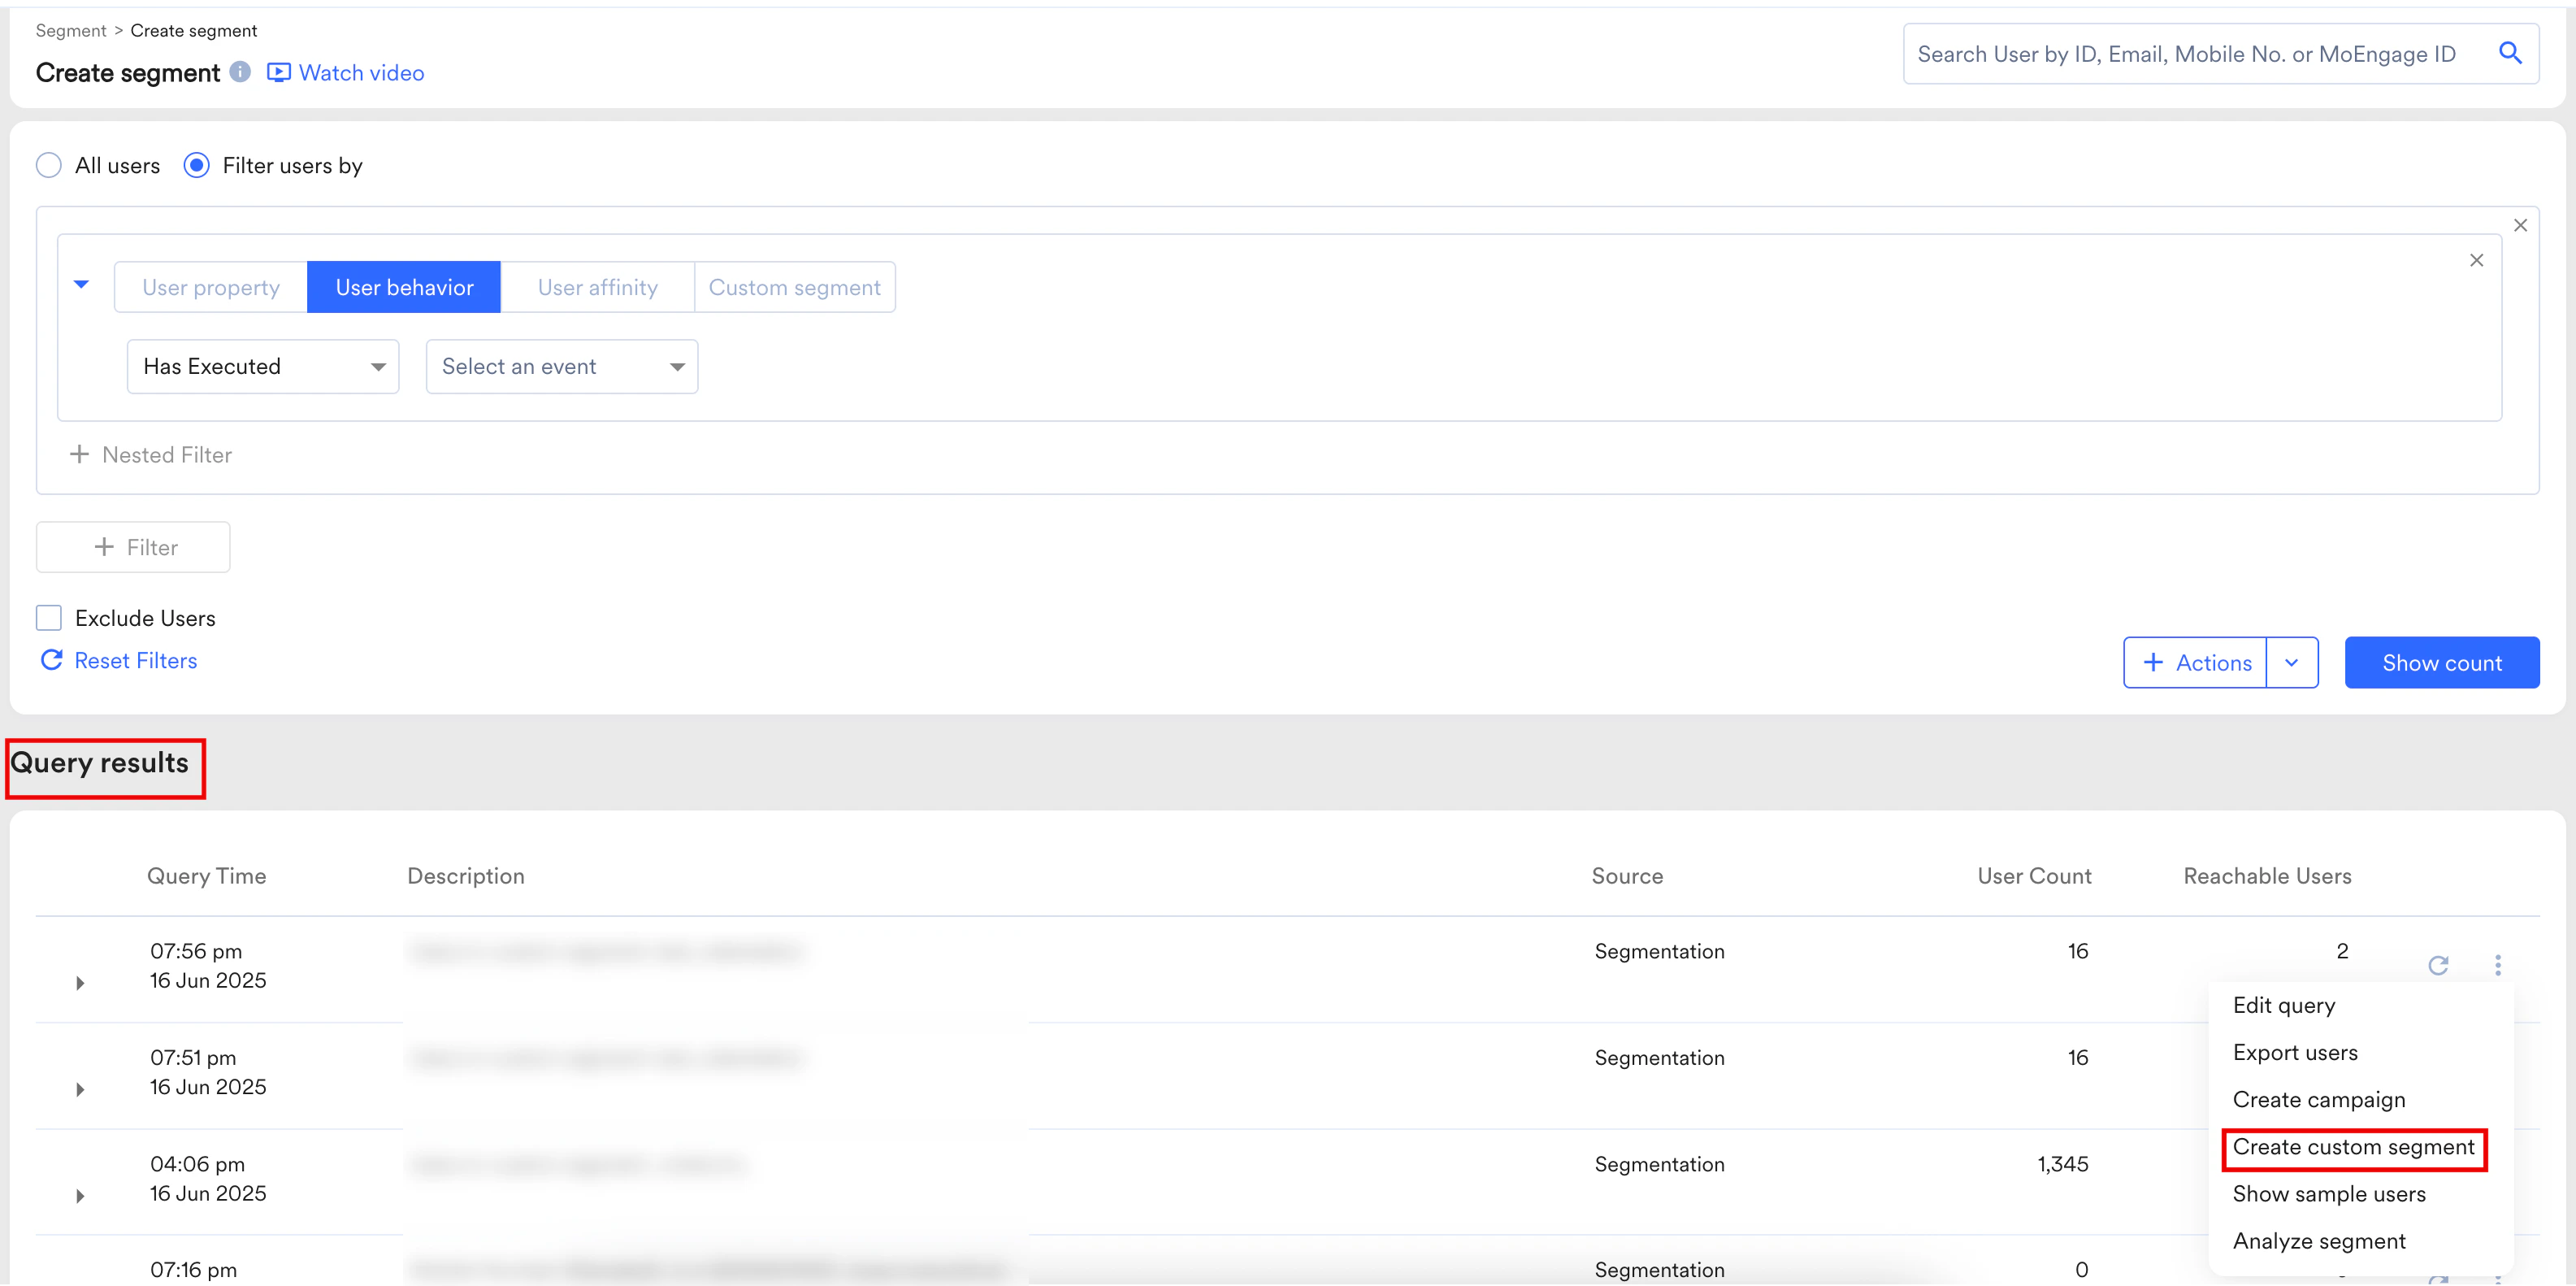Expand the Actions dropdown arrow
This screenshot has height=1286, width=2576.
click(x=2291, y=663)
